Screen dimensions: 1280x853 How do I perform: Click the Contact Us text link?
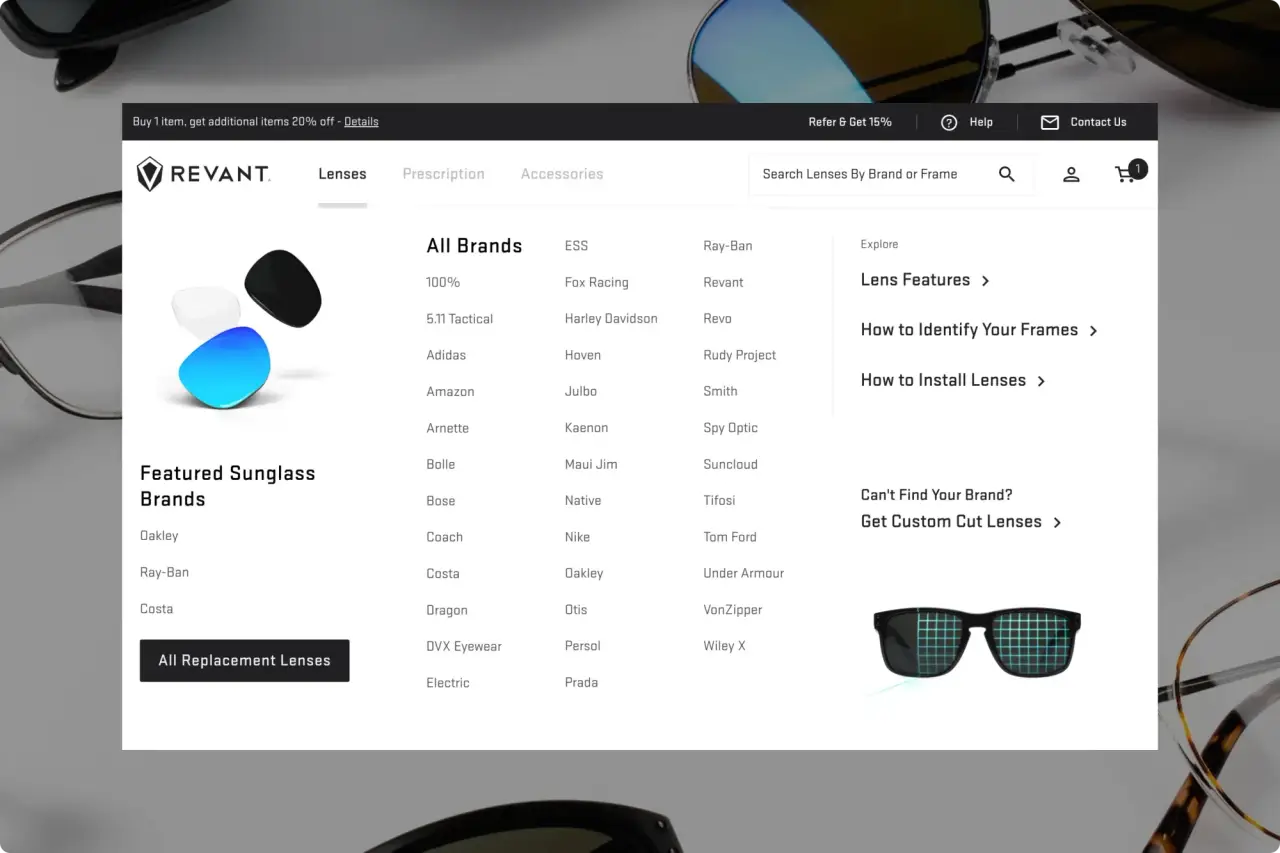1098,122
